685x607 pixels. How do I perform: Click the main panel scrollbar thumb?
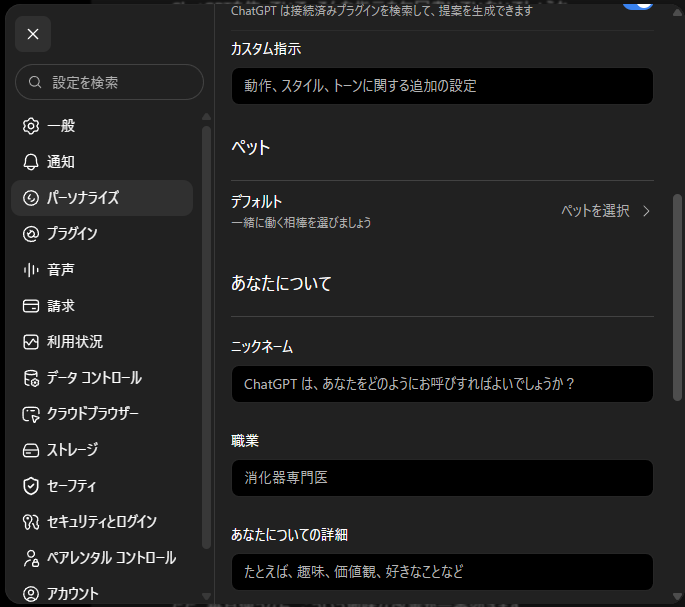677,298
